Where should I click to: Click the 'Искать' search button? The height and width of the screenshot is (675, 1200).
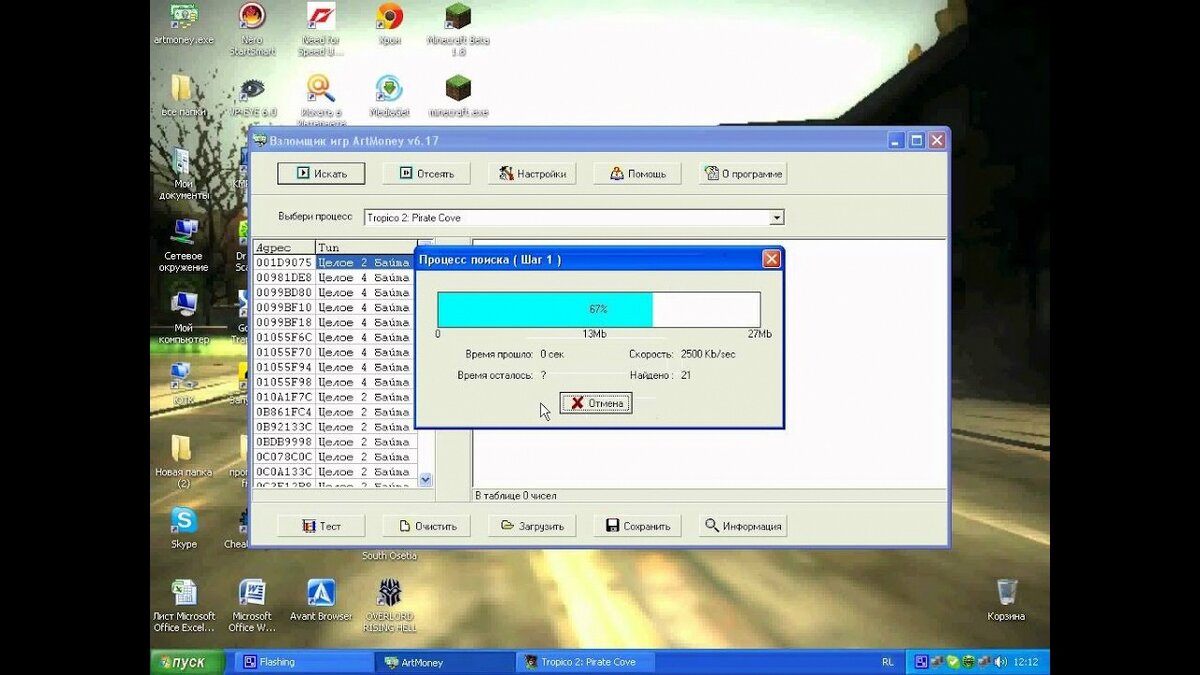(x=321, y=173)
